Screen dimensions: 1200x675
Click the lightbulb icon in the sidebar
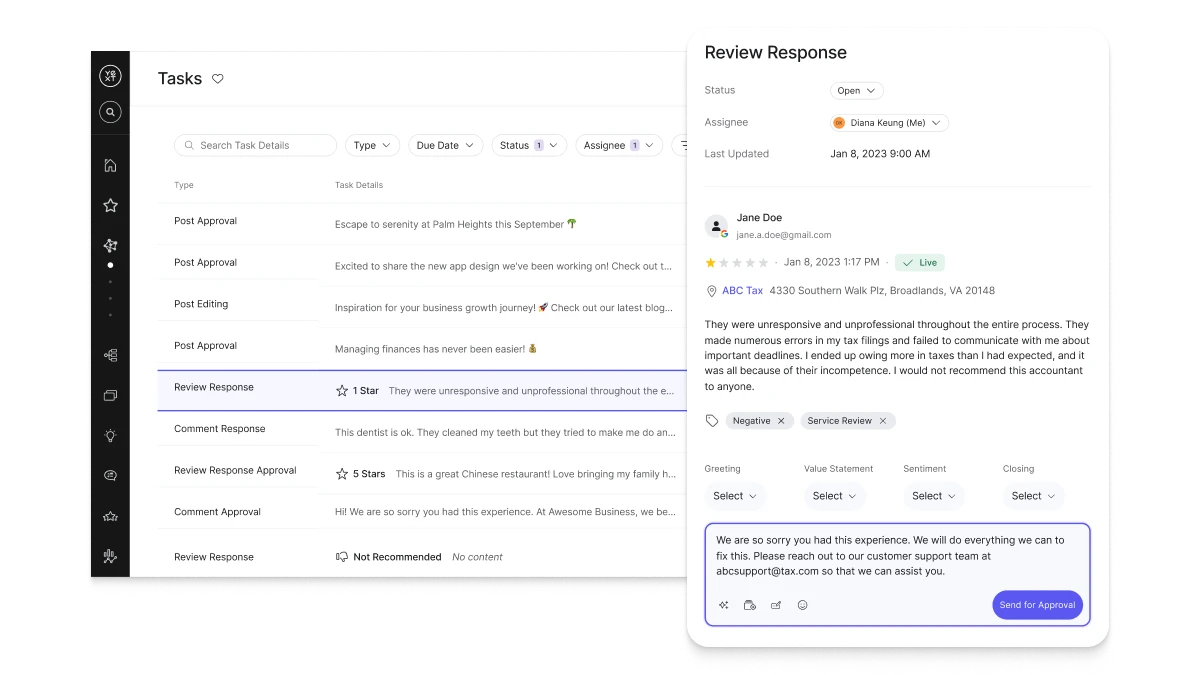(110, 435)
